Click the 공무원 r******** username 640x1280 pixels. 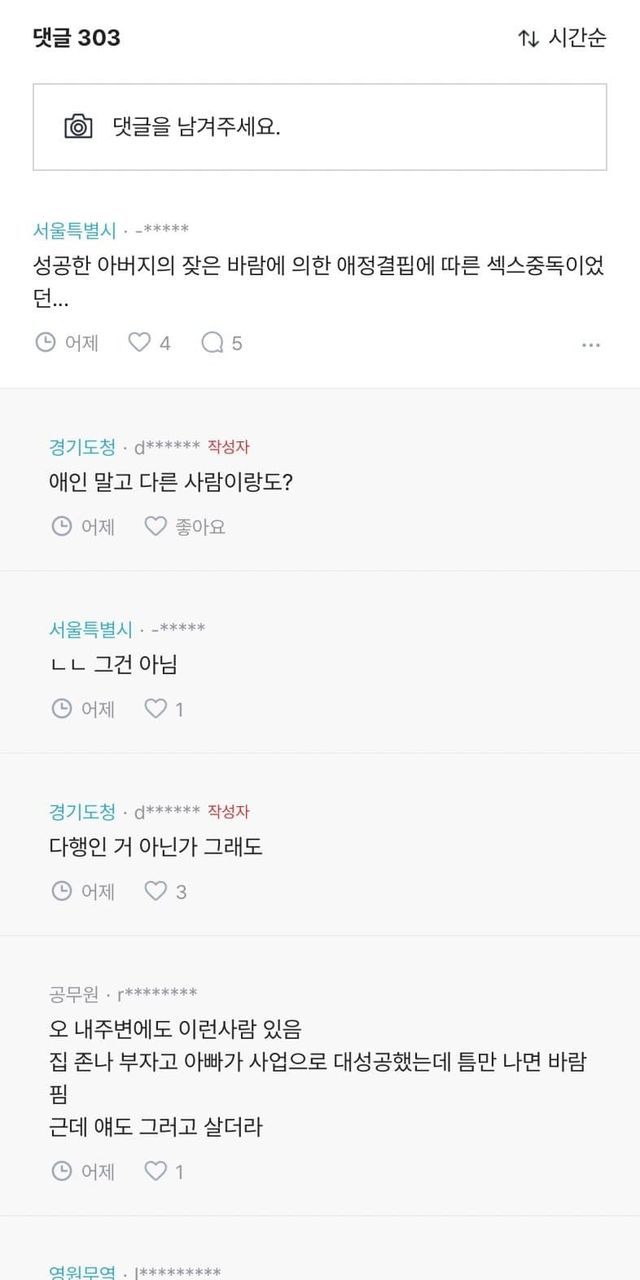coord(157,994)
